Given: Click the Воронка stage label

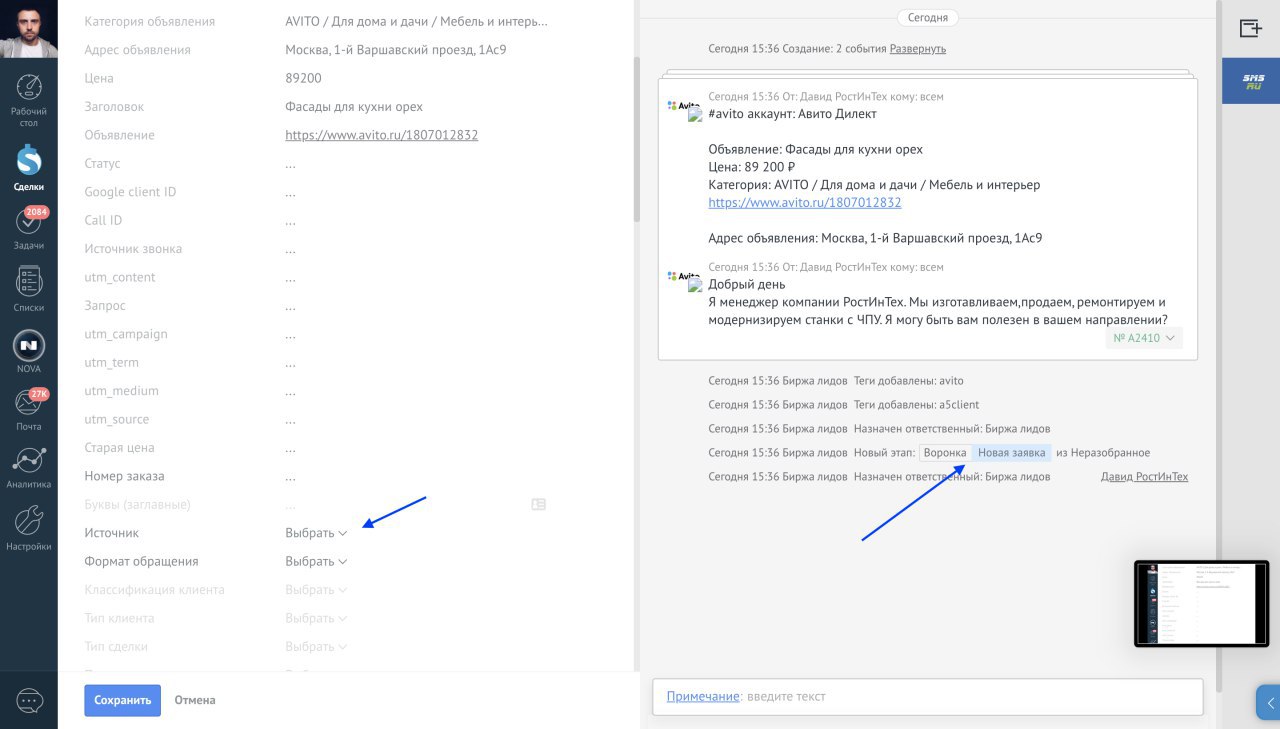Looking at the screenshot, I should pyautogui.click(x=945, y=453).
